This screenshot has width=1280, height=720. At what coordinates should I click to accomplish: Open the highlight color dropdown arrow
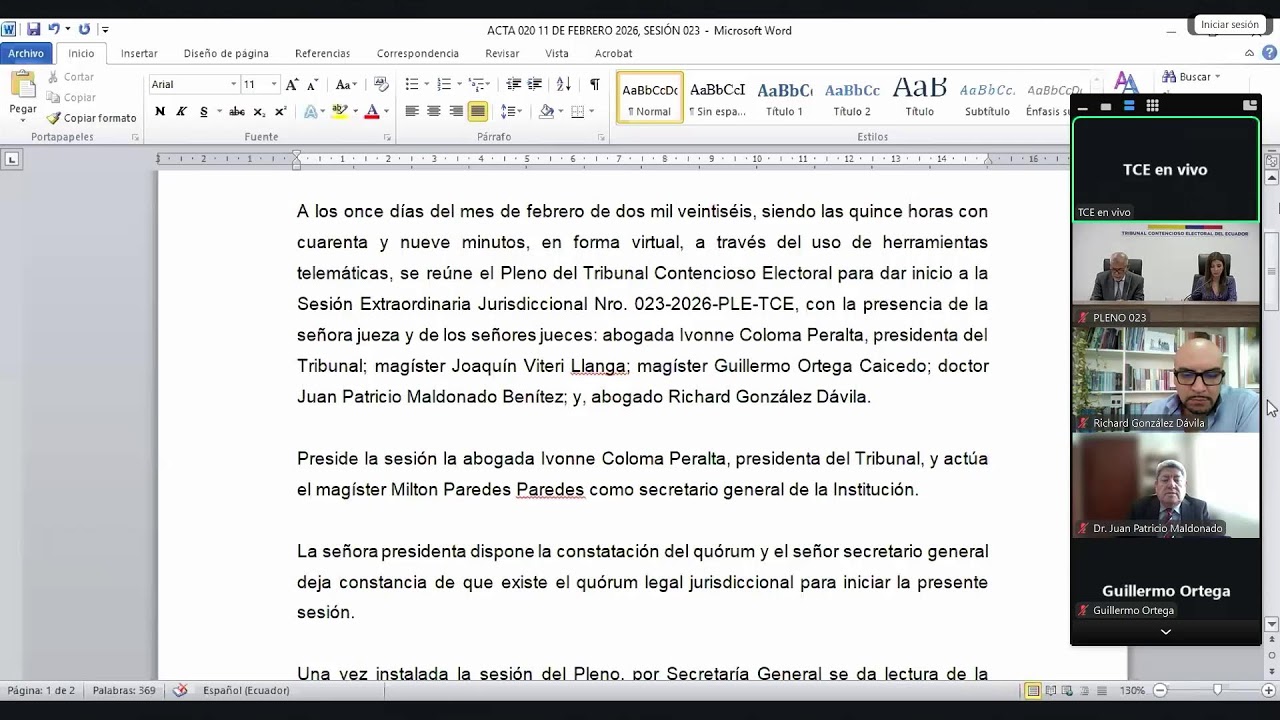pyautogui.click(x=354, y=112)
